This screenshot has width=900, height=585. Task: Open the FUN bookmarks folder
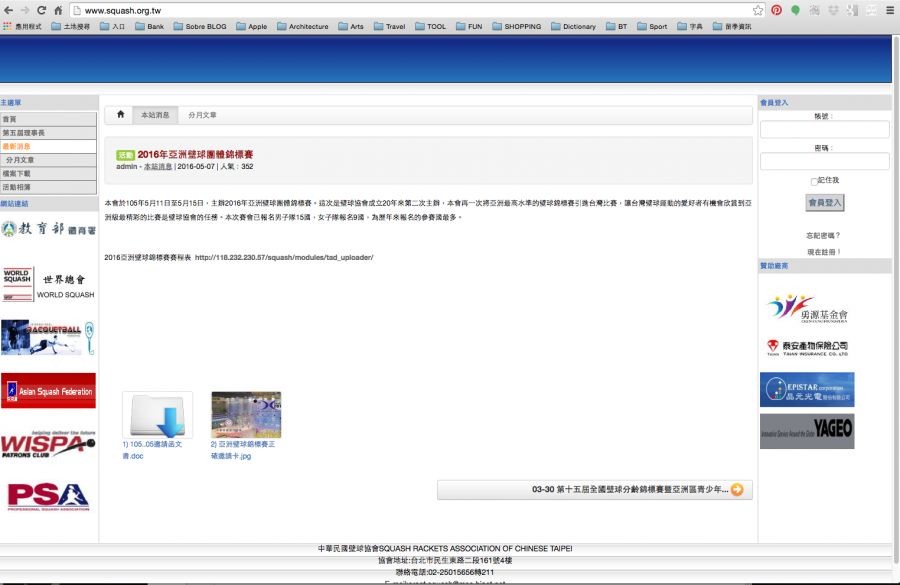(x=469, y=26)
